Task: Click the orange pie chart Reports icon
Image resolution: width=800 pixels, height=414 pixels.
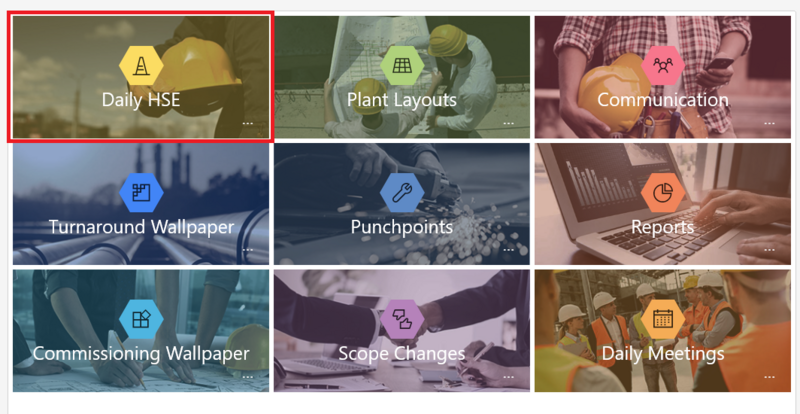Action: coord(663,192)
